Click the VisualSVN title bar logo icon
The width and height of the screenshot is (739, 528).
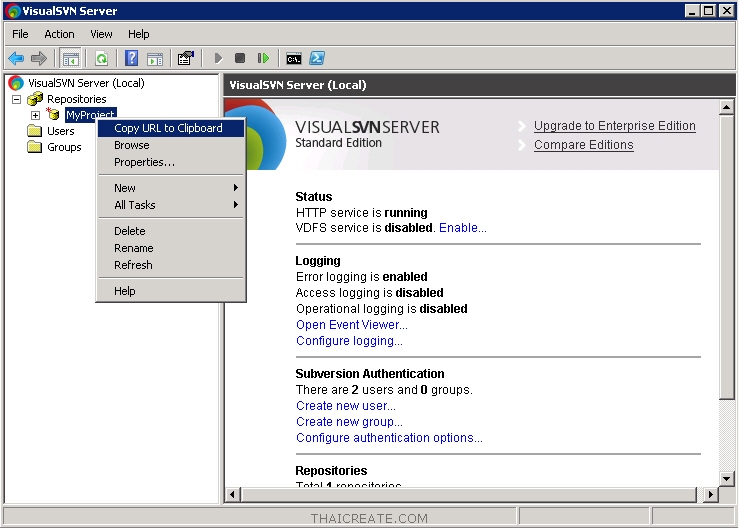click(x=12, y=11)
